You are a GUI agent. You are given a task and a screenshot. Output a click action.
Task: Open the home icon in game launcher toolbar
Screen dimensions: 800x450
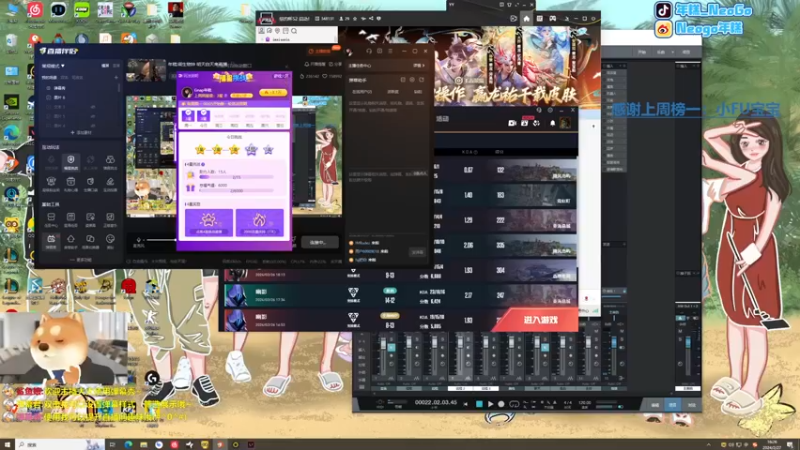pyautogui.click(x=527, y=18)
